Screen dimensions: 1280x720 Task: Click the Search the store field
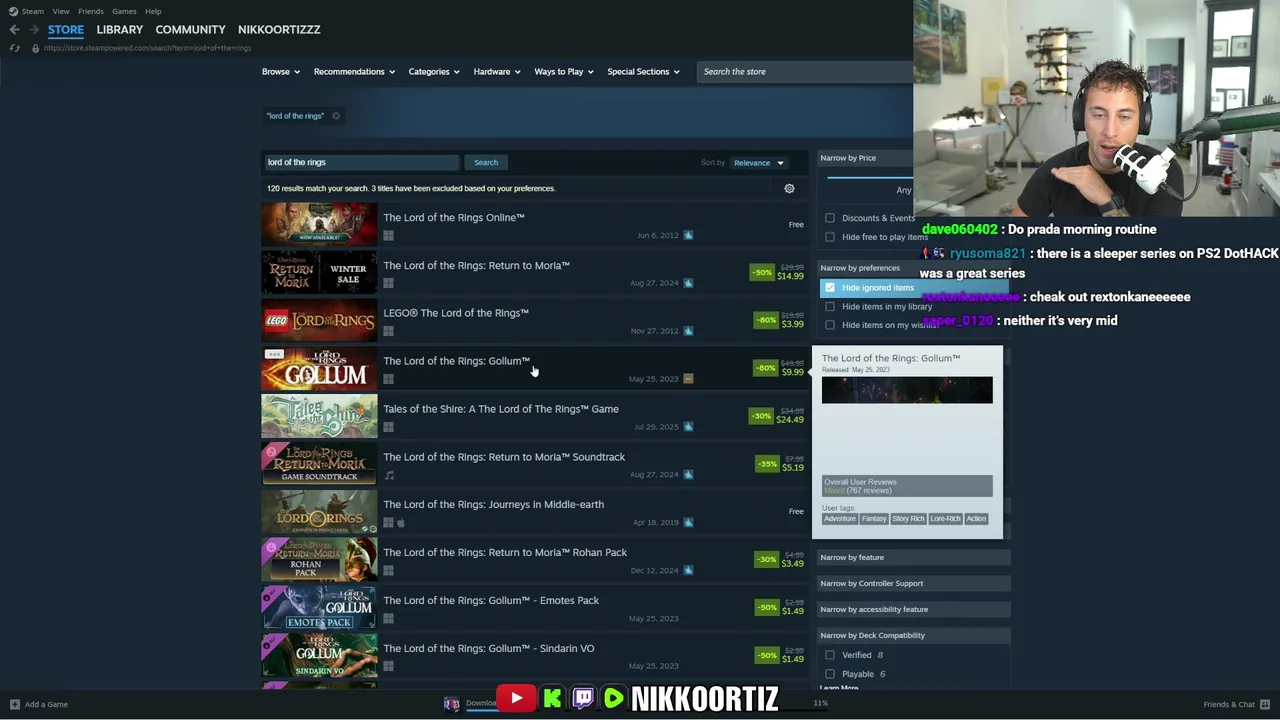click(805, 72)
